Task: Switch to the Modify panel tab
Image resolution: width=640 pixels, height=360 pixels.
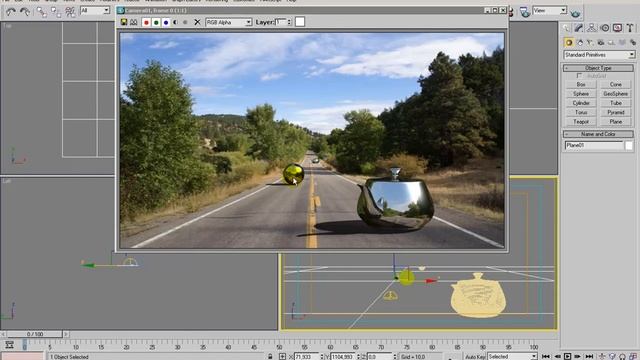Action: 579,28
